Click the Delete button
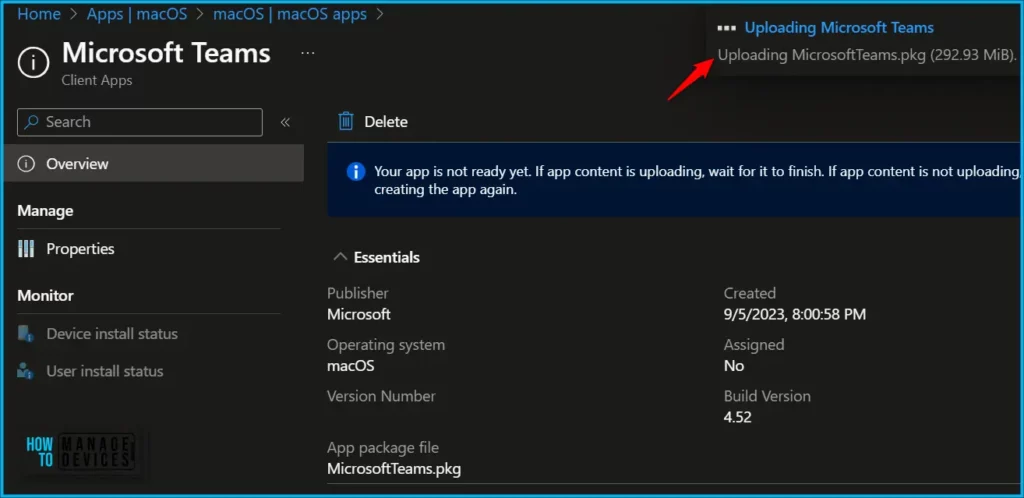This screenshot has width=1024, height=498. [x=373, y=121]
